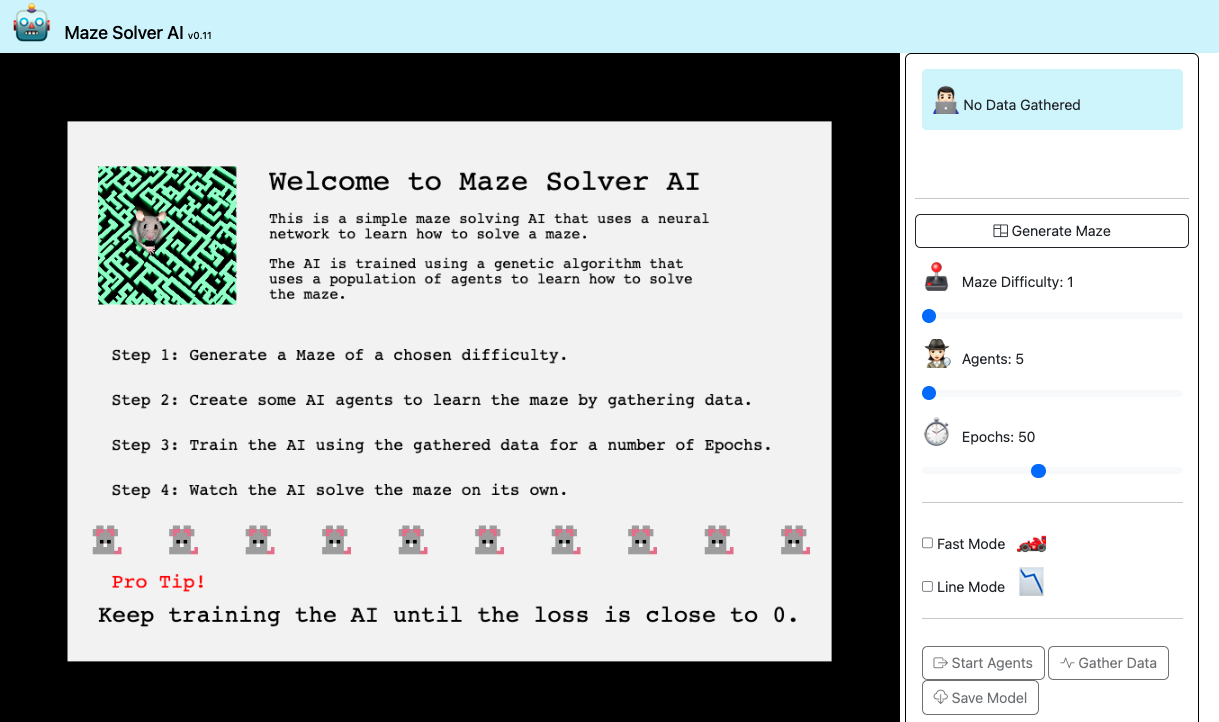Image resolution: width=1219 pixels, height=722 pixels.
Task: Click the Start Agents button
Action: (983, 662)
